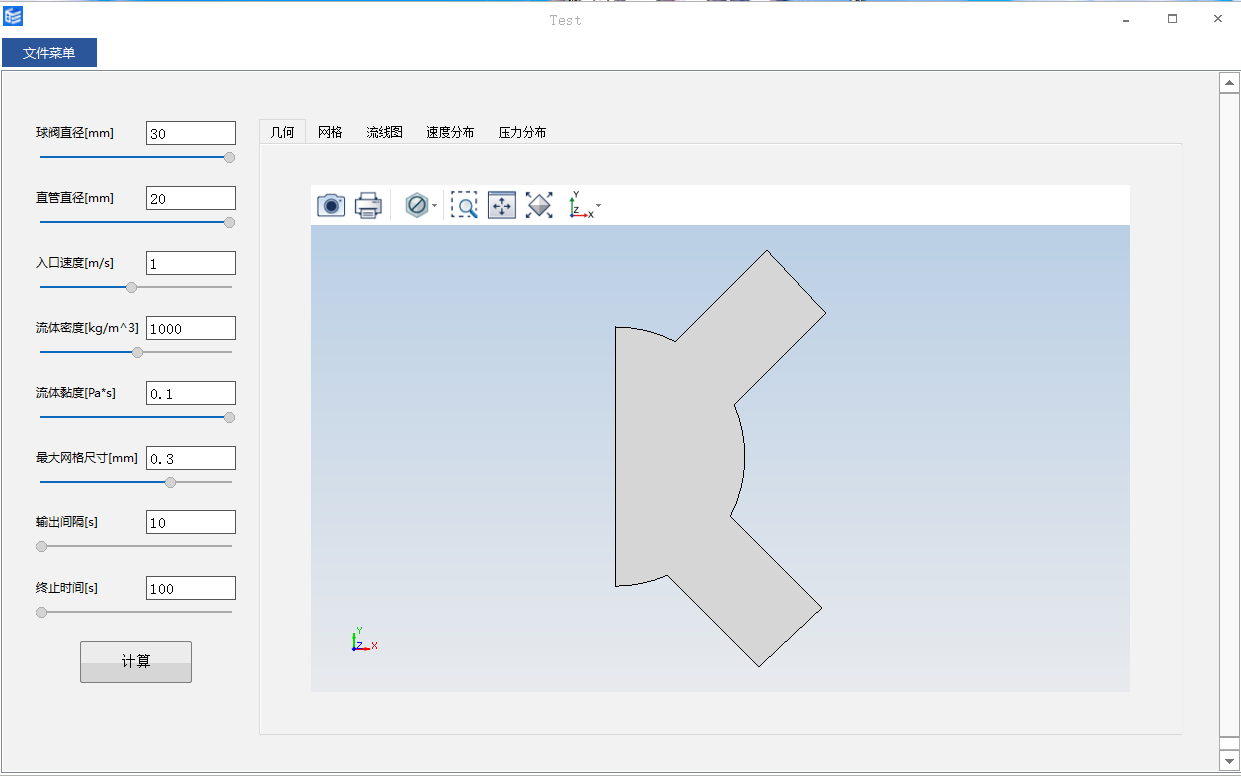
Task: Click the 入口速度[m/s] label text
Action: [75, 263]
